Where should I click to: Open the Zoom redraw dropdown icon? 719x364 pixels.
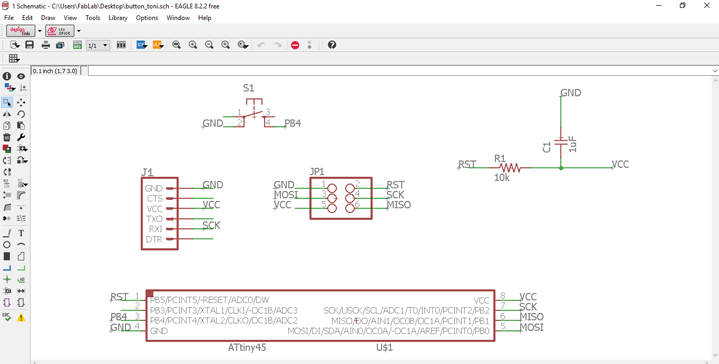point(243,45)
